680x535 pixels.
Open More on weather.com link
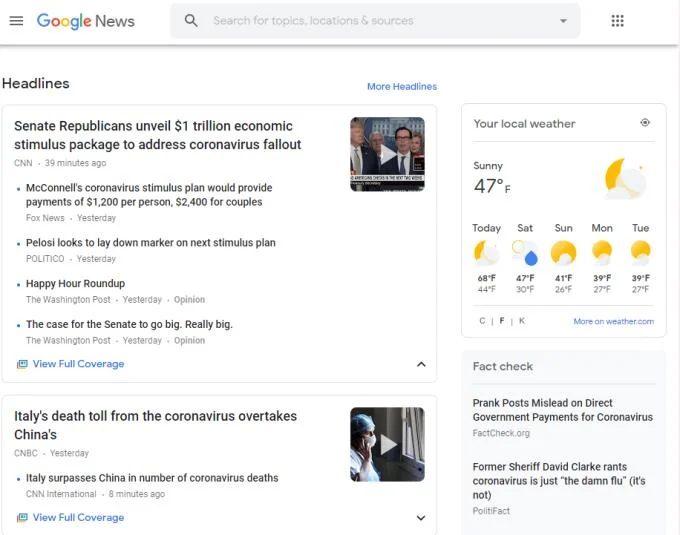pyautogui.click(x=614, y=321)
